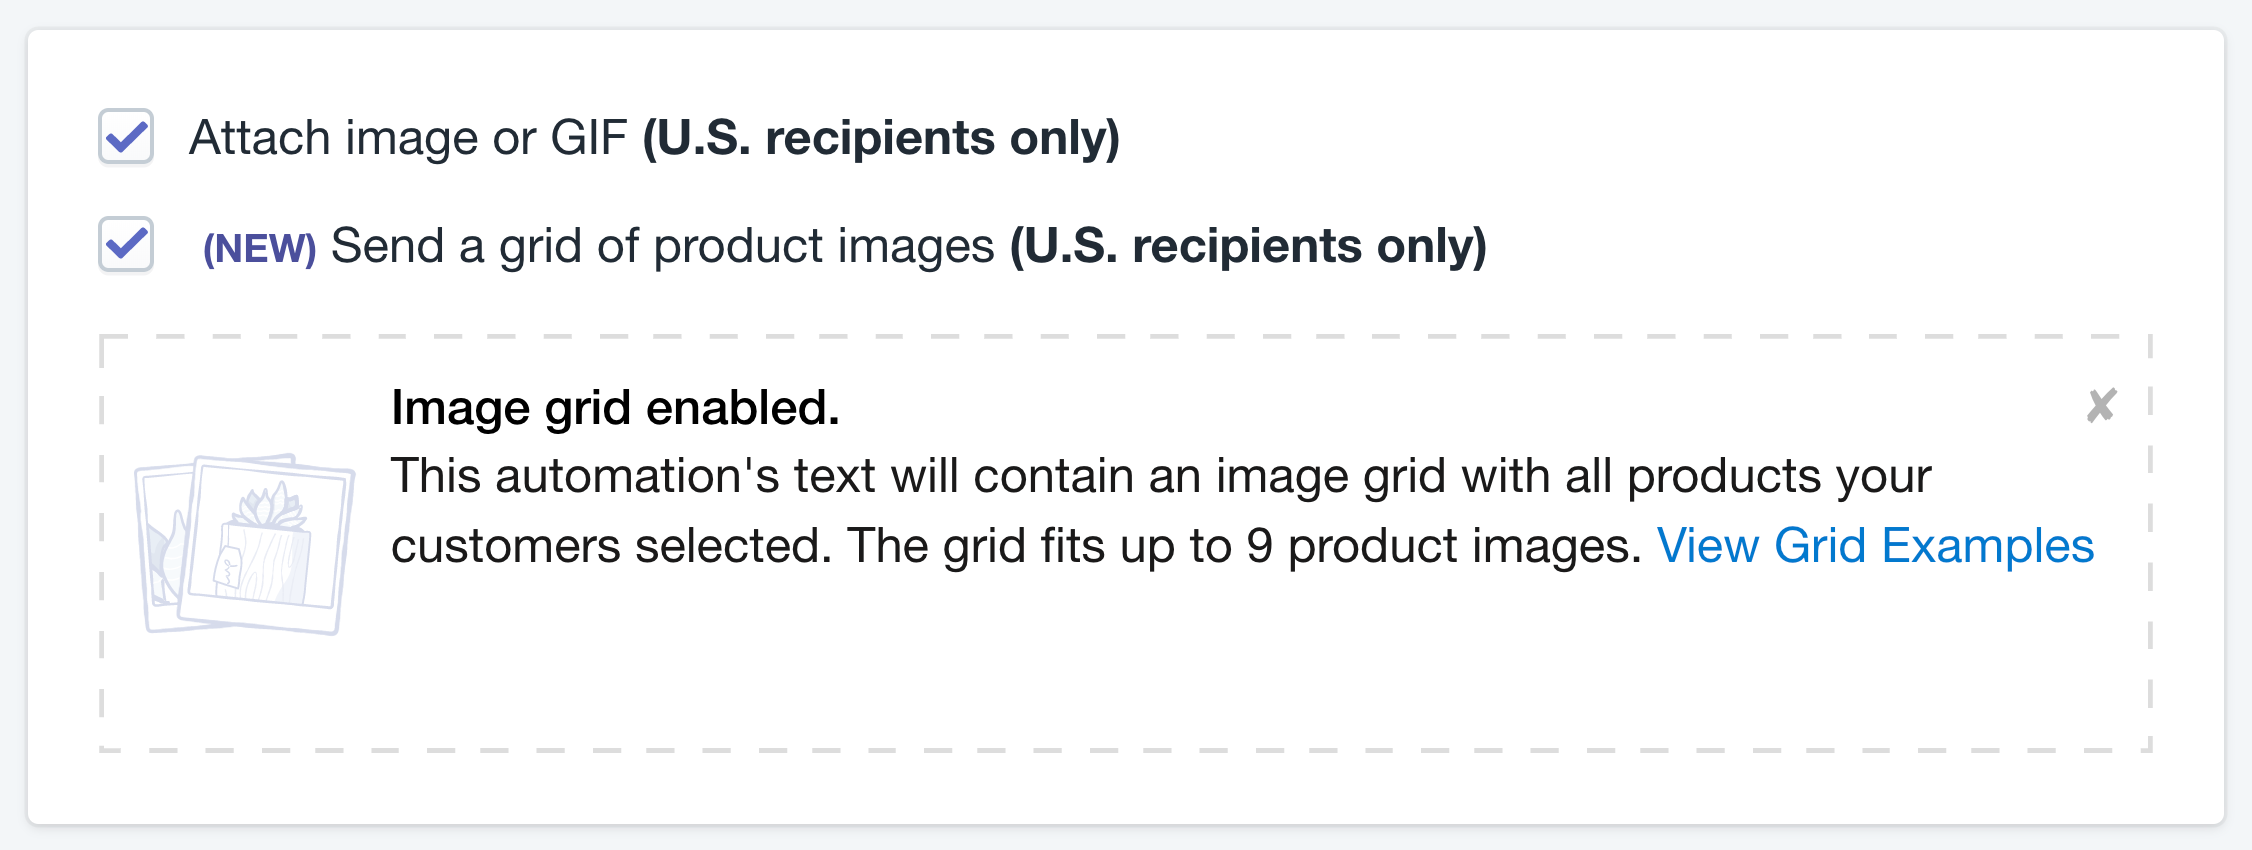Click the word "GIF" in the first option
2252x850 pixels.
click(588, 138)
